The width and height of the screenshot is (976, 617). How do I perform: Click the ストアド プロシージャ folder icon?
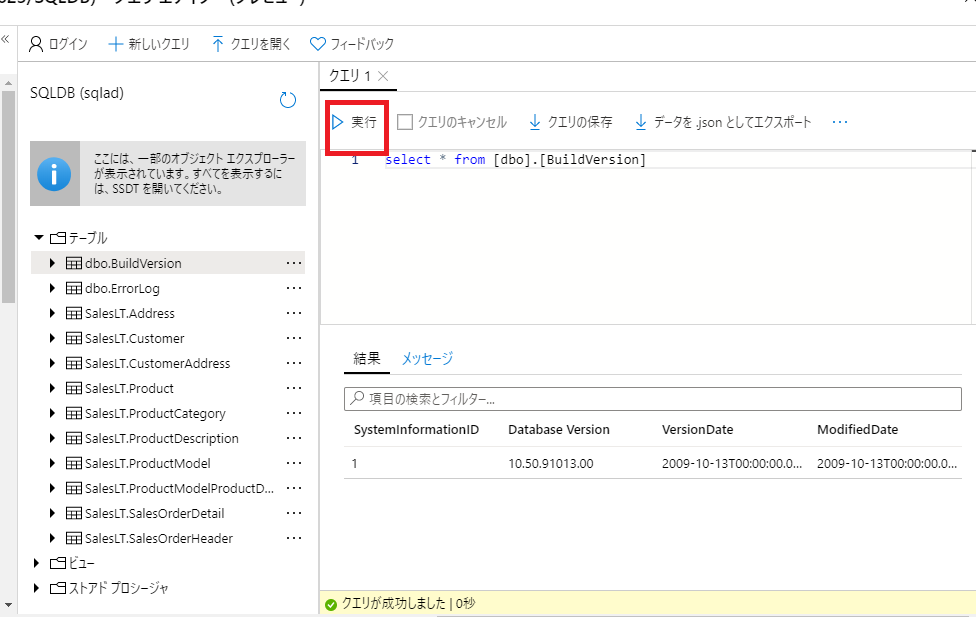58,588
